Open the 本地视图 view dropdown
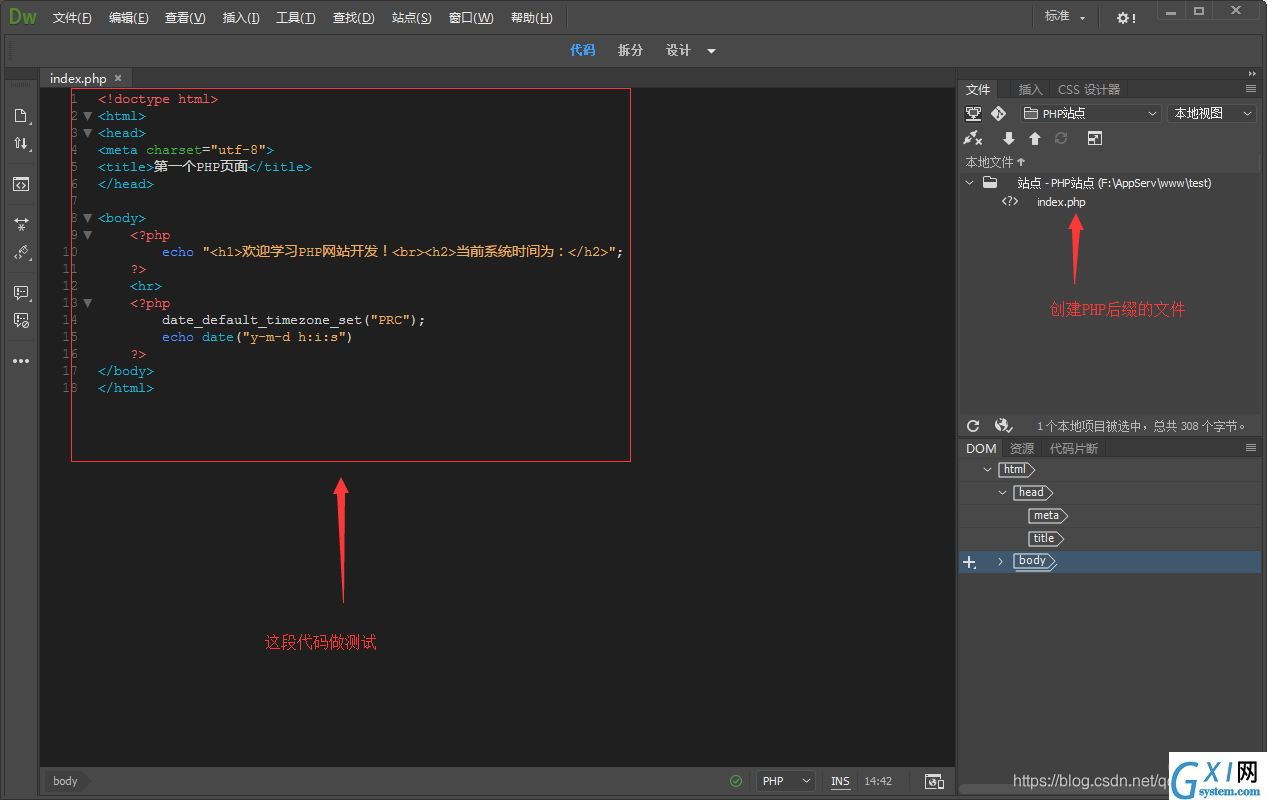The height and width of the screenshot is (800, 1267). [1212, 113]
